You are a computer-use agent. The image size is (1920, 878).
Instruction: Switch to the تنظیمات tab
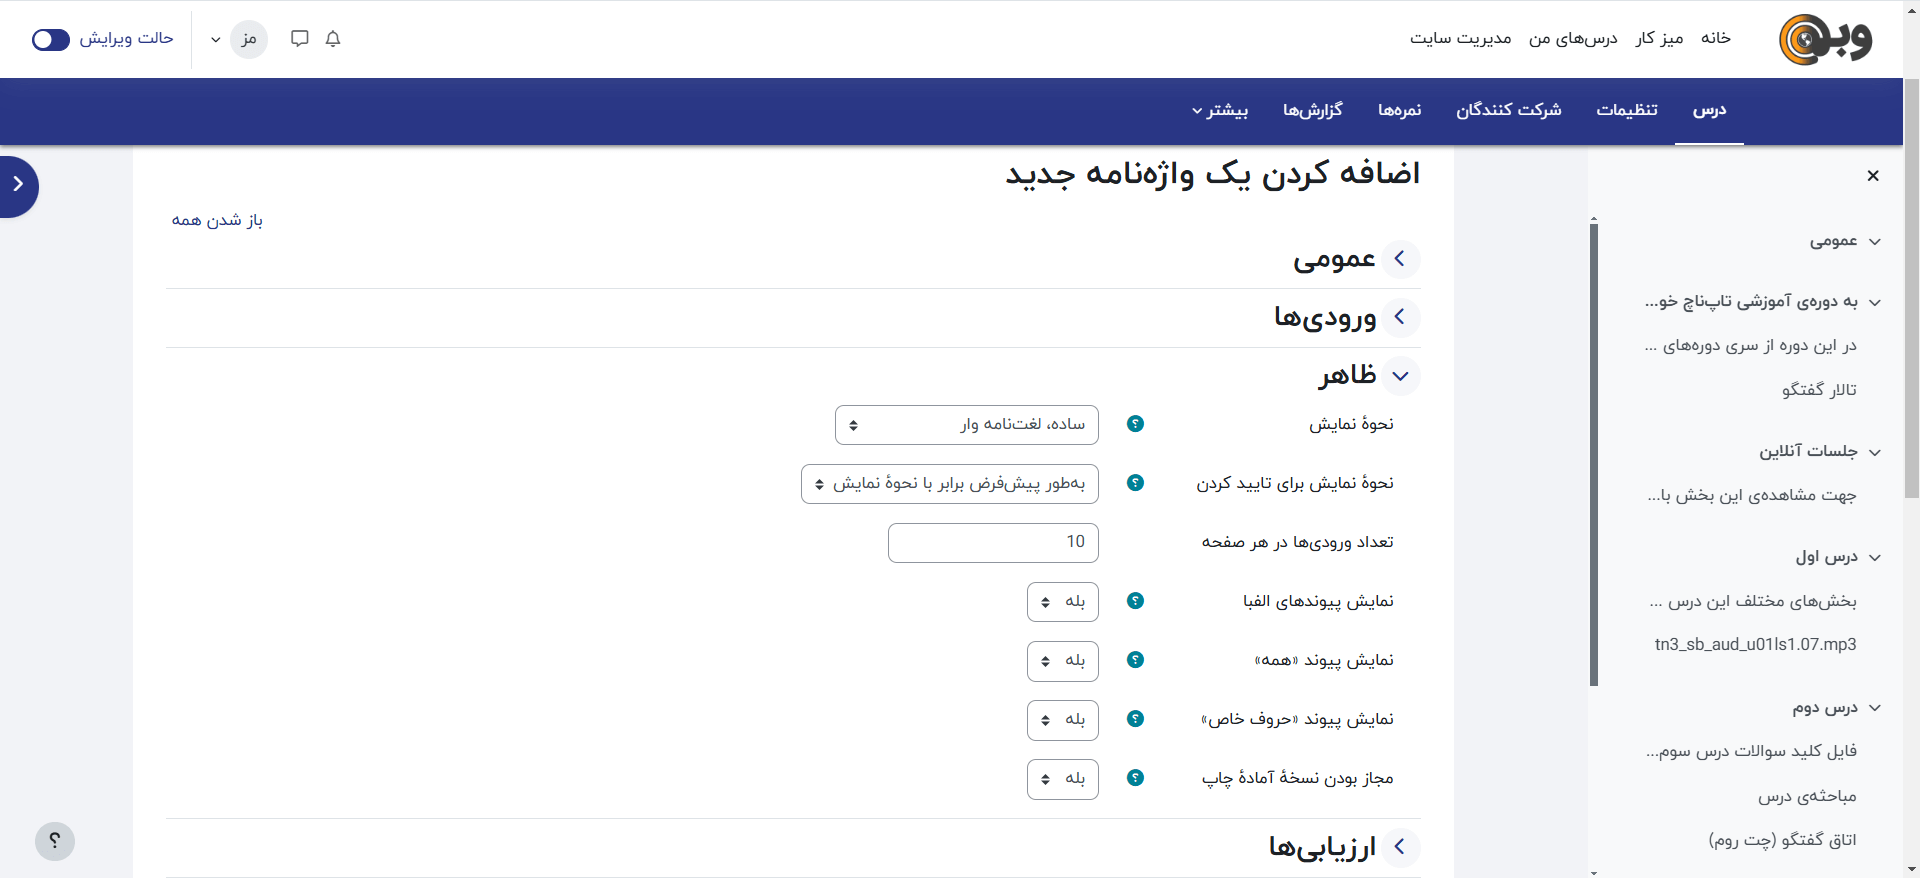tap(1626, 110)
